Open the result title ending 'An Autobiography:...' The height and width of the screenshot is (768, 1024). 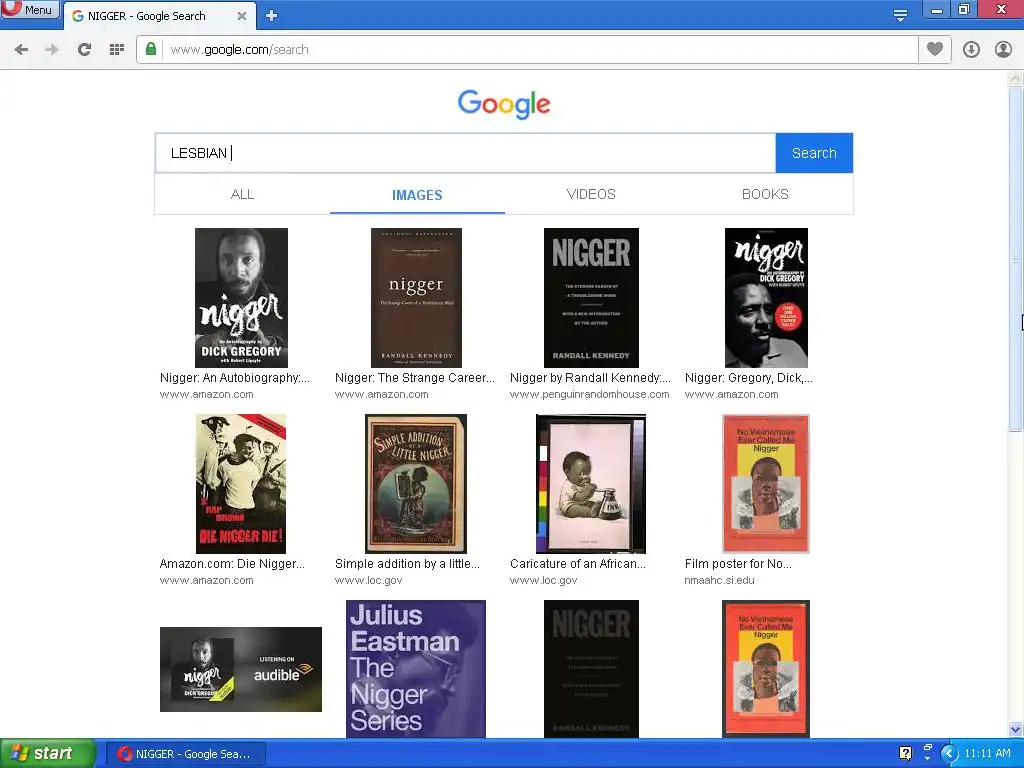(x=235, y=377)
